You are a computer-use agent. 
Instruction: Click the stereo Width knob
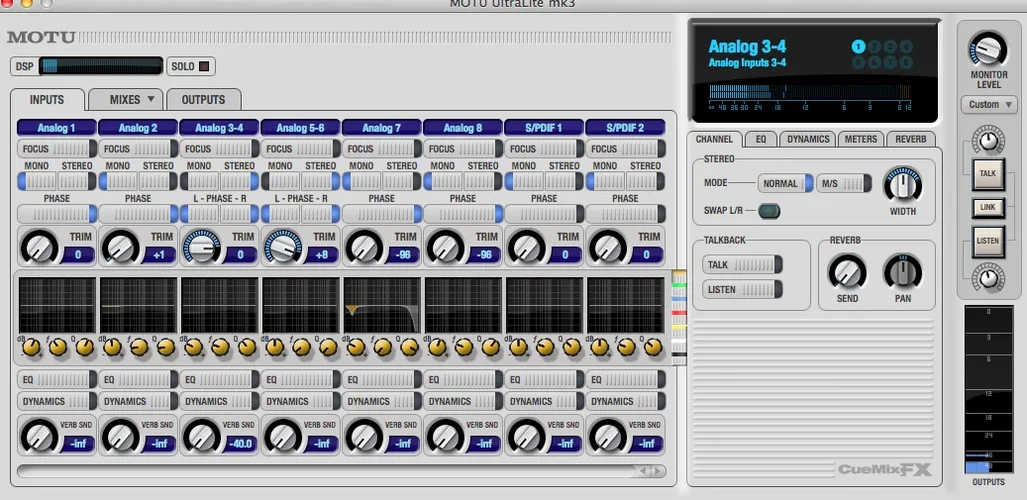click(x=902, y=185)
